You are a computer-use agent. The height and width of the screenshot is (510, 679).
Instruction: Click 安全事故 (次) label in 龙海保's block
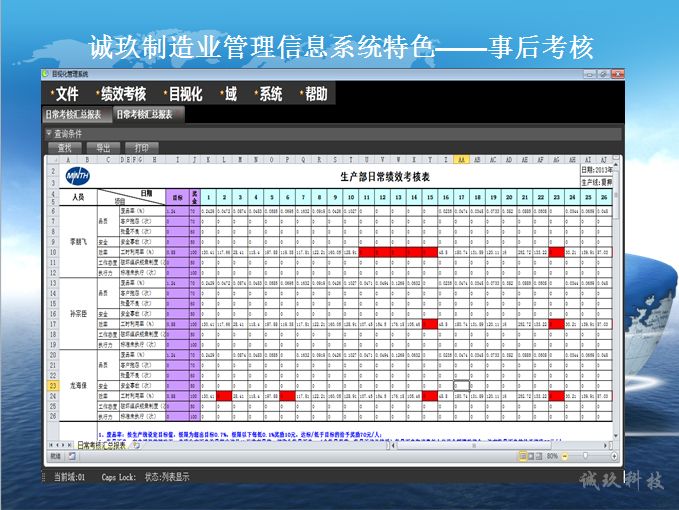[x=136, y=385]
